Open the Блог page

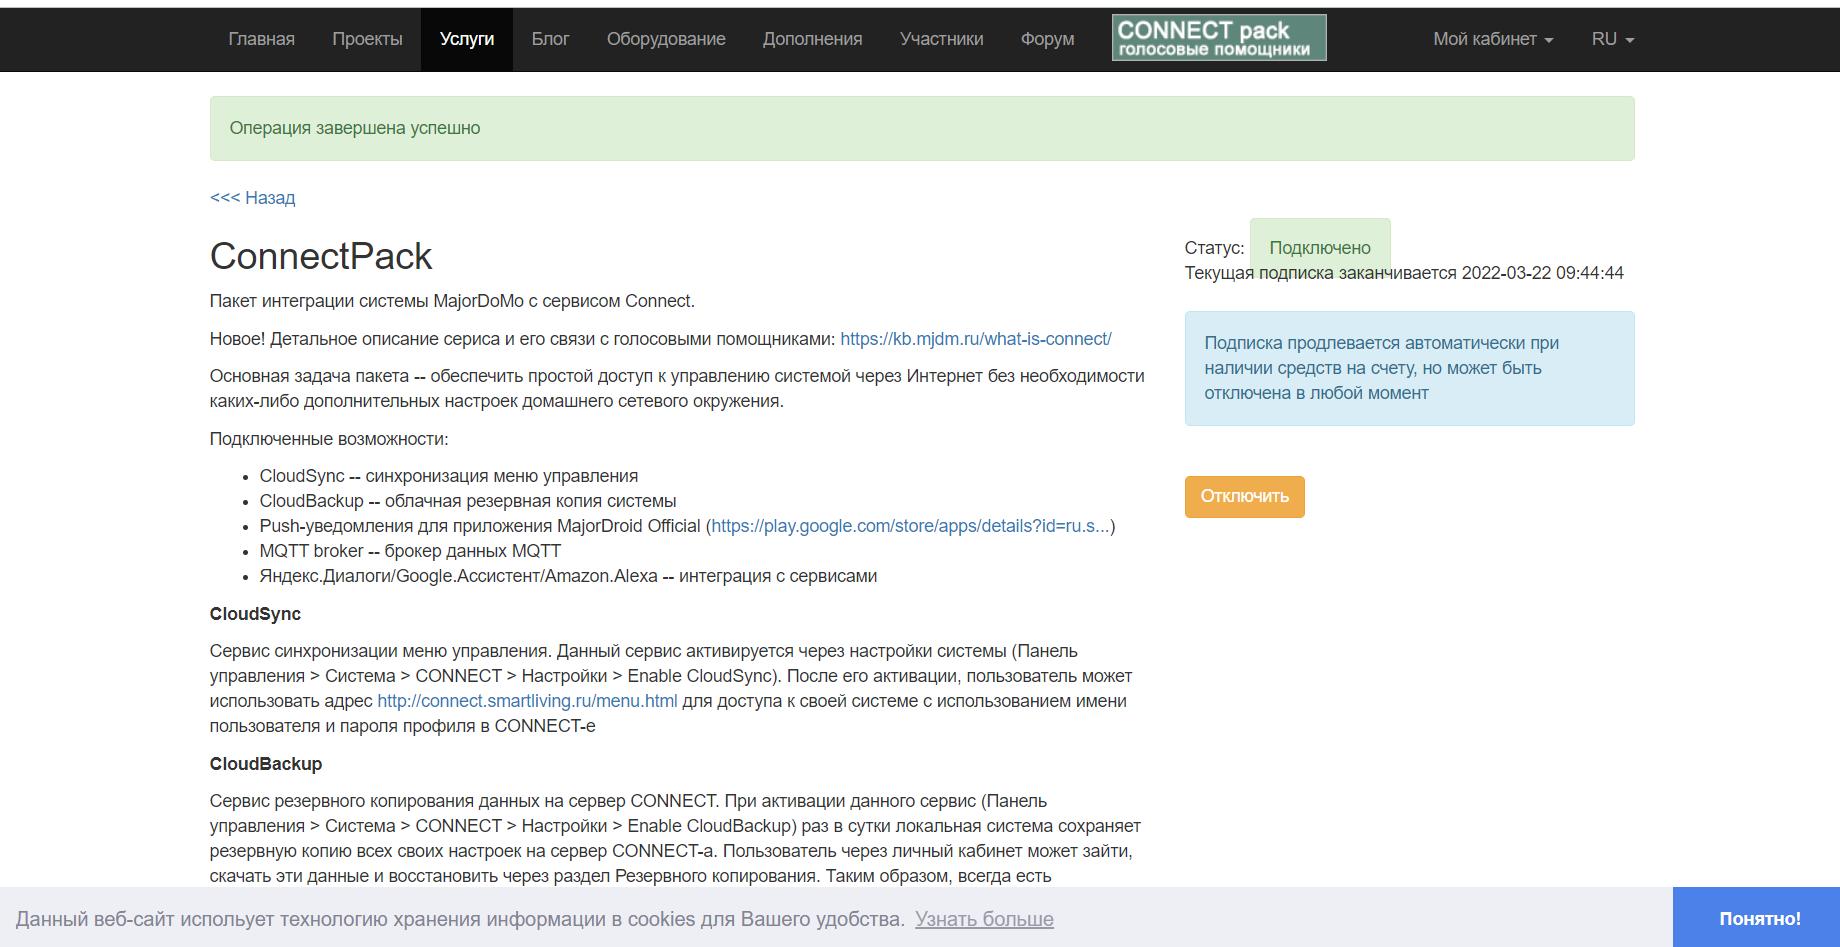tap(550, 39)
